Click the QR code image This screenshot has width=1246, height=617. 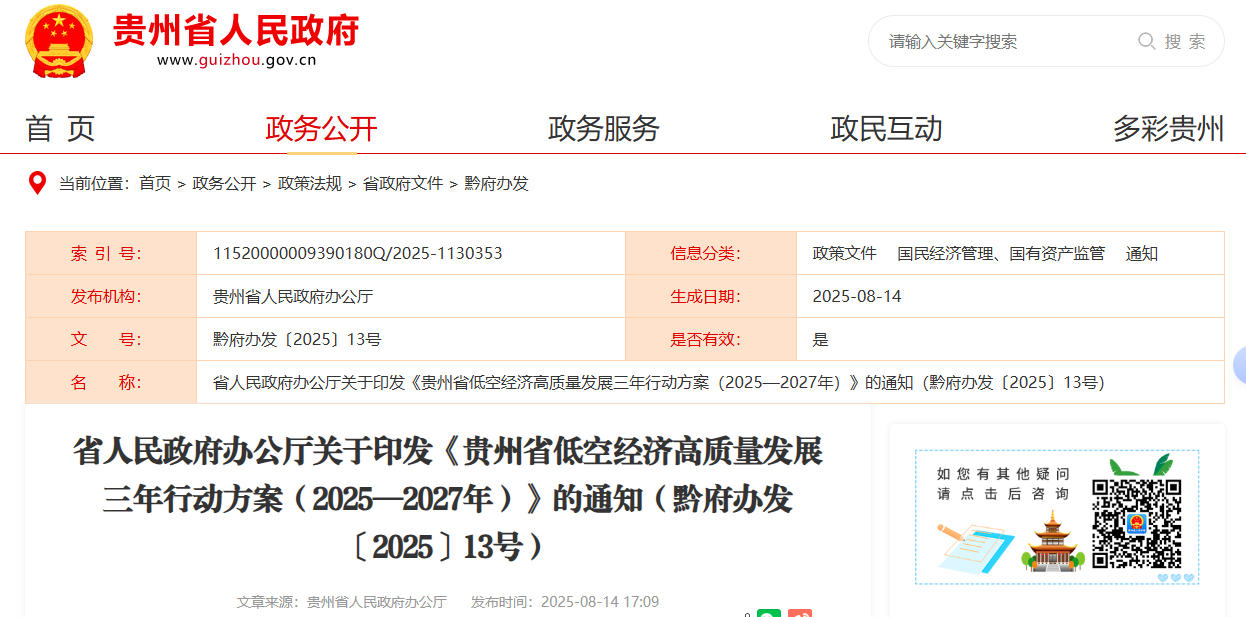[x=1136, y=524]
